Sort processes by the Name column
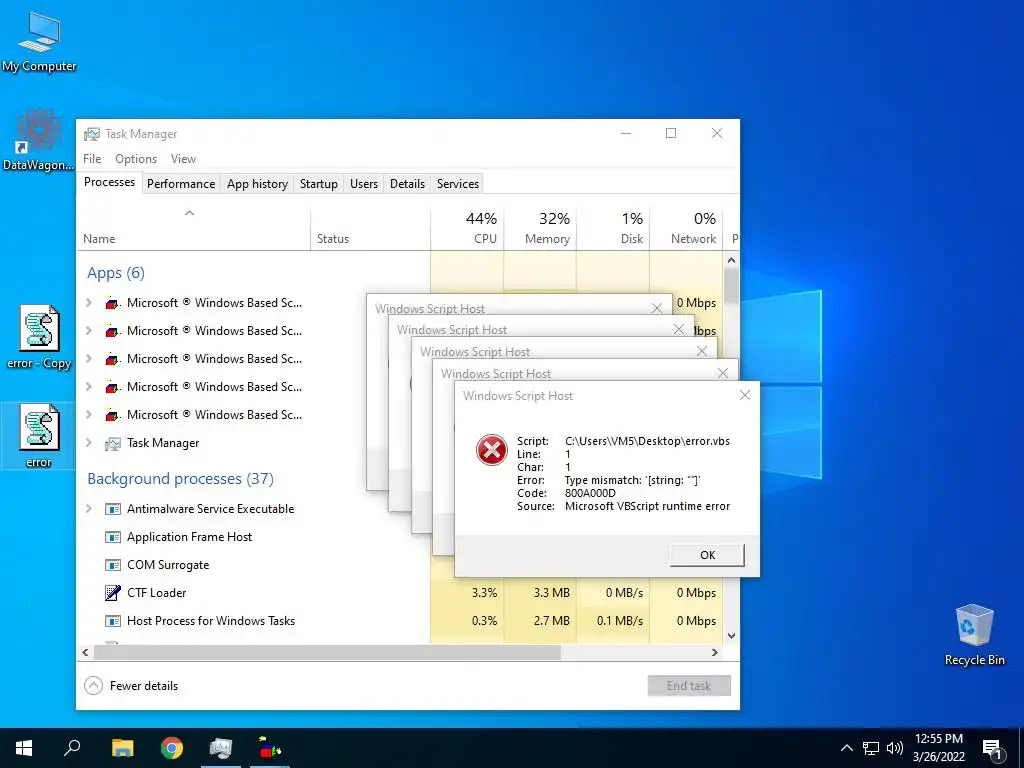 click(193, 229)
